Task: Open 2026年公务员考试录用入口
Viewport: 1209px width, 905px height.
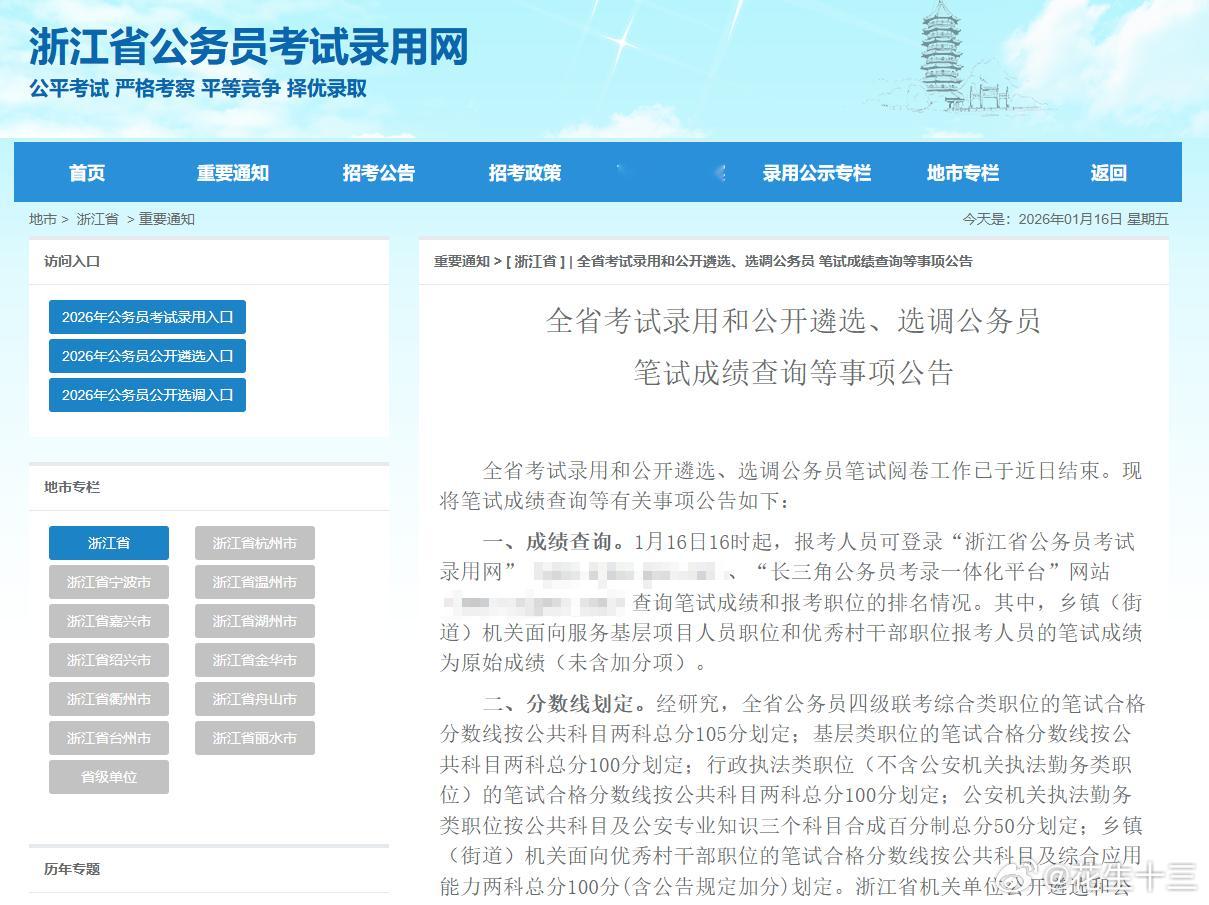Action: (x=146, y=316)
